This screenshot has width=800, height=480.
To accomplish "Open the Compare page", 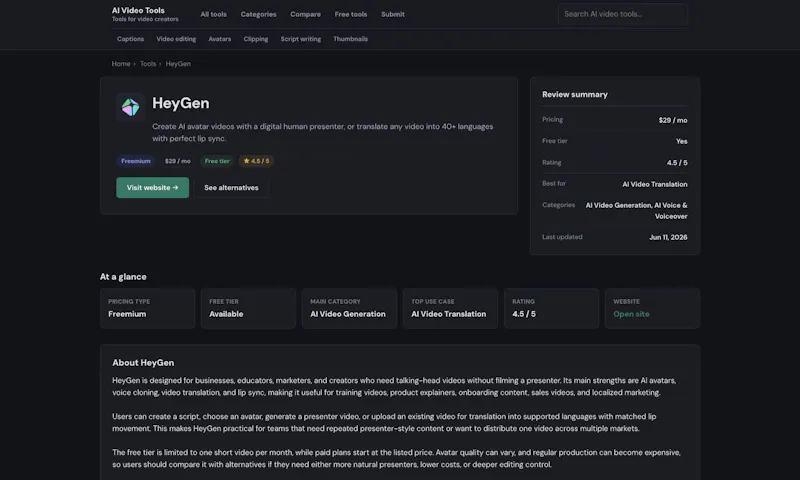I will 306,14.
